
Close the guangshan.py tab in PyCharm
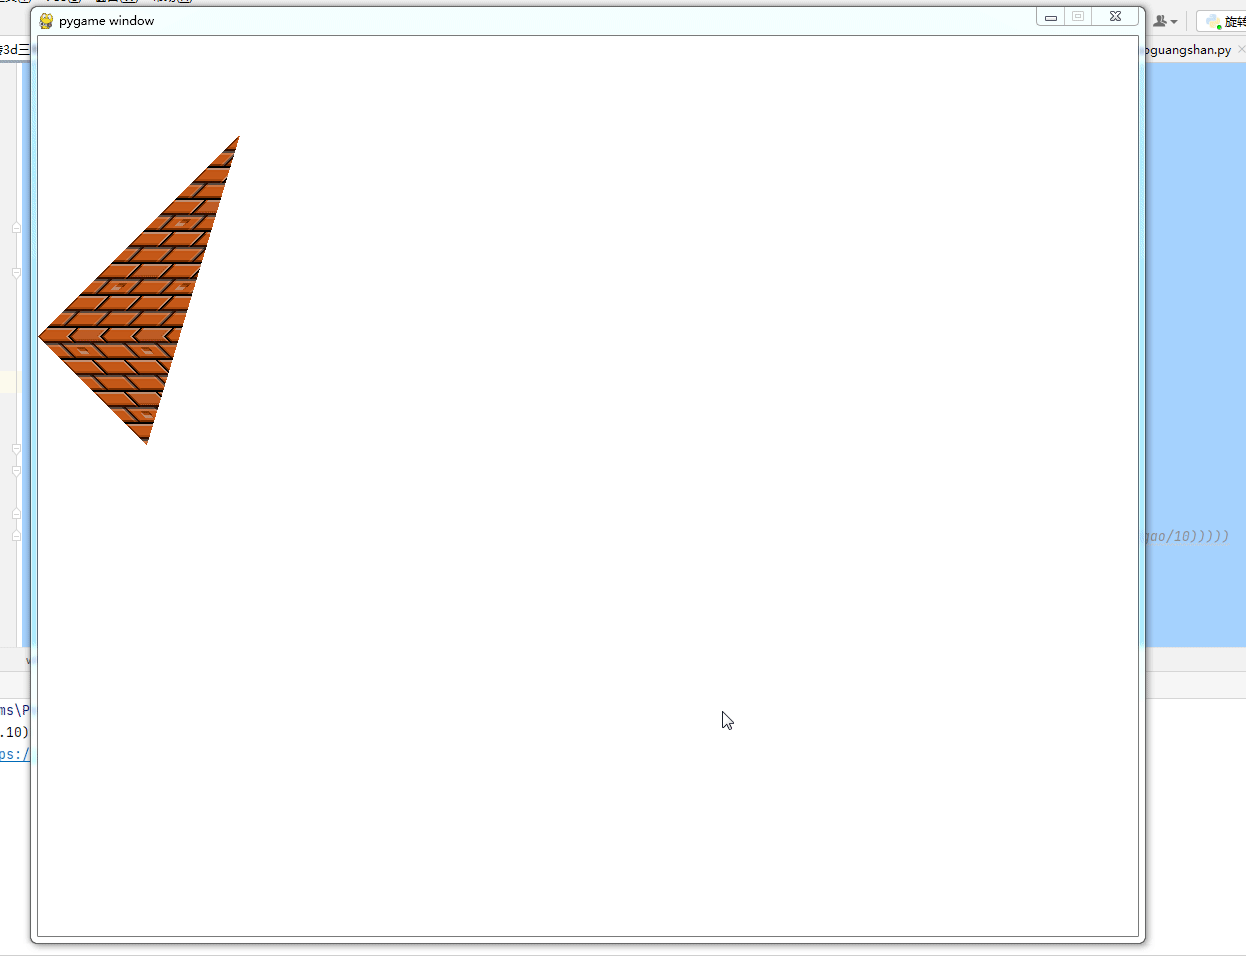pyautogui.click(x=1241, y=49)
